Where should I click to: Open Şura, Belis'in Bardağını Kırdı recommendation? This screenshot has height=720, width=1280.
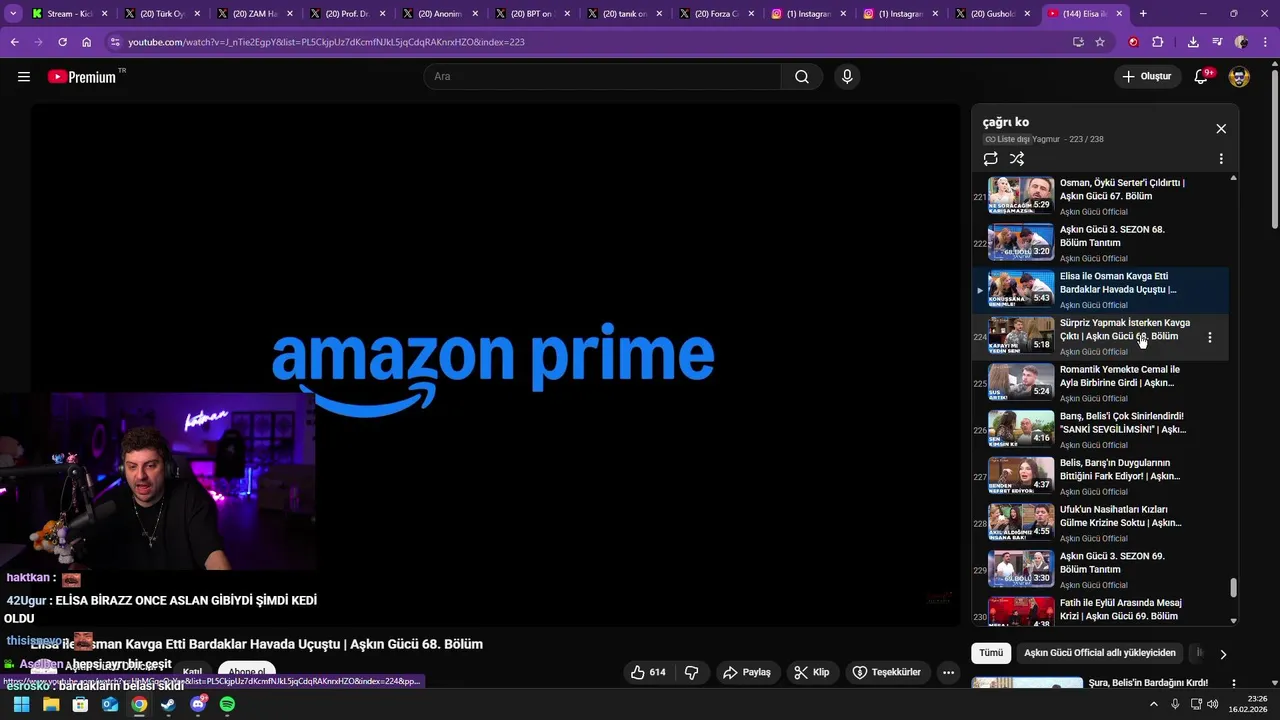(x=1148, y=683)
